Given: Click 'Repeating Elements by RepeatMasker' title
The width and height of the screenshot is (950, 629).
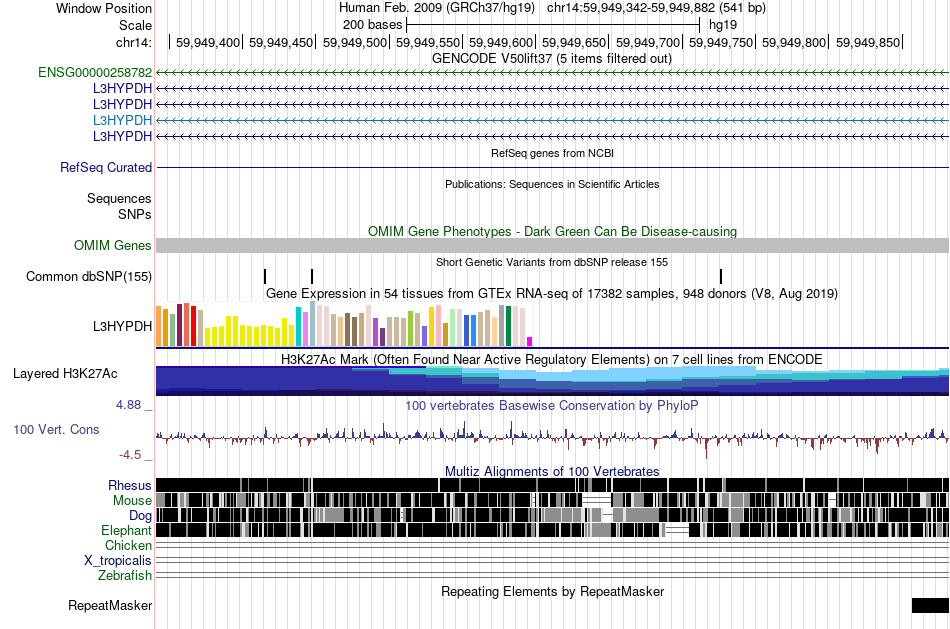Looking at the screenshot, I should tap(552, 591).
